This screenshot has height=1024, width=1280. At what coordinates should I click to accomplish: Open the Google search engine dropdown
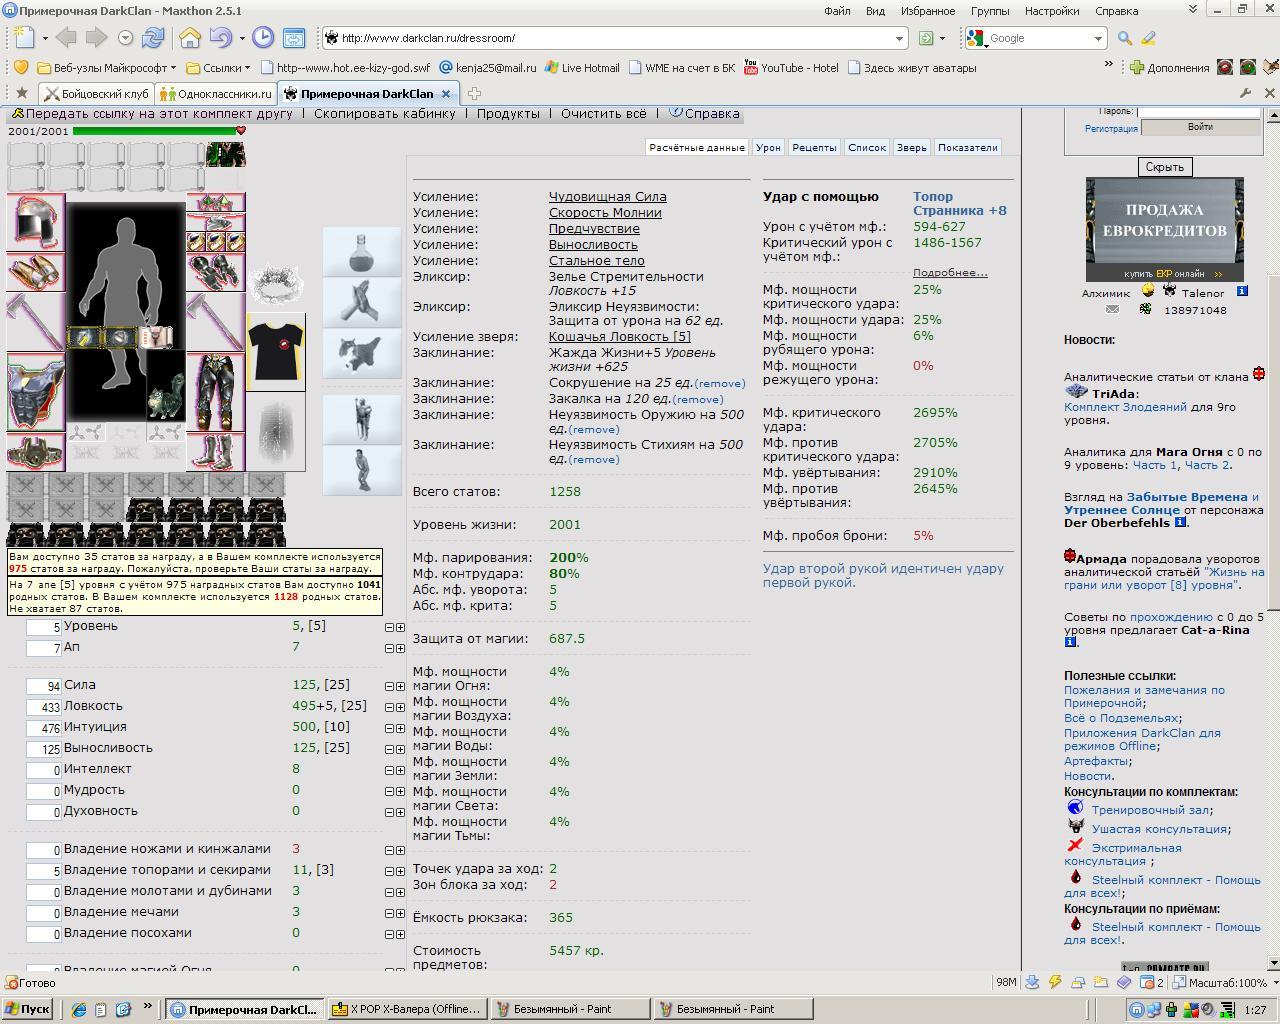[1097, 38]
